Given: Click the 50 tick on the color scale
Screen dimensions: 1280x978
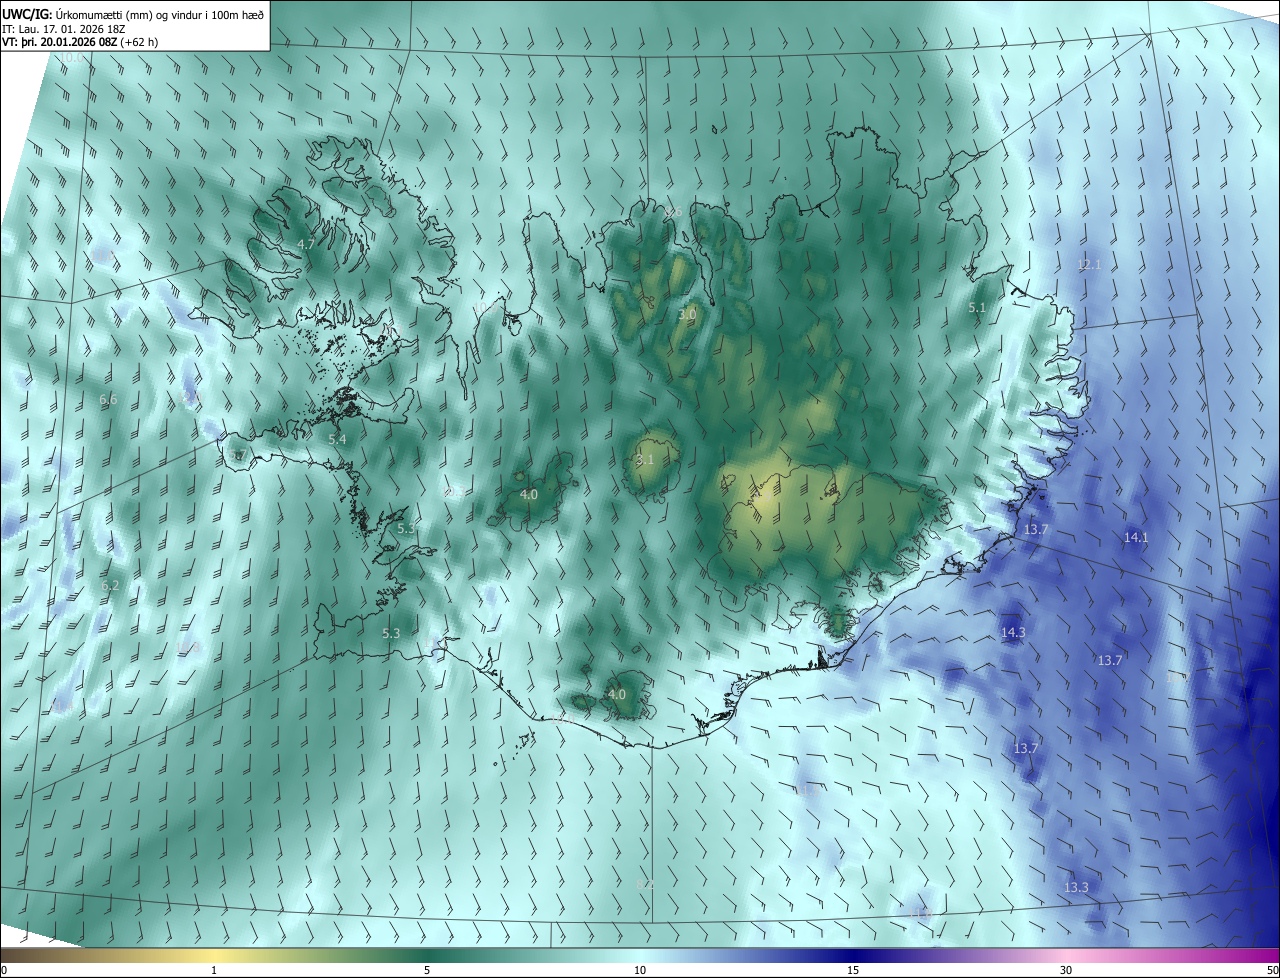Looking at the screenshot, I should [1272, 970].
